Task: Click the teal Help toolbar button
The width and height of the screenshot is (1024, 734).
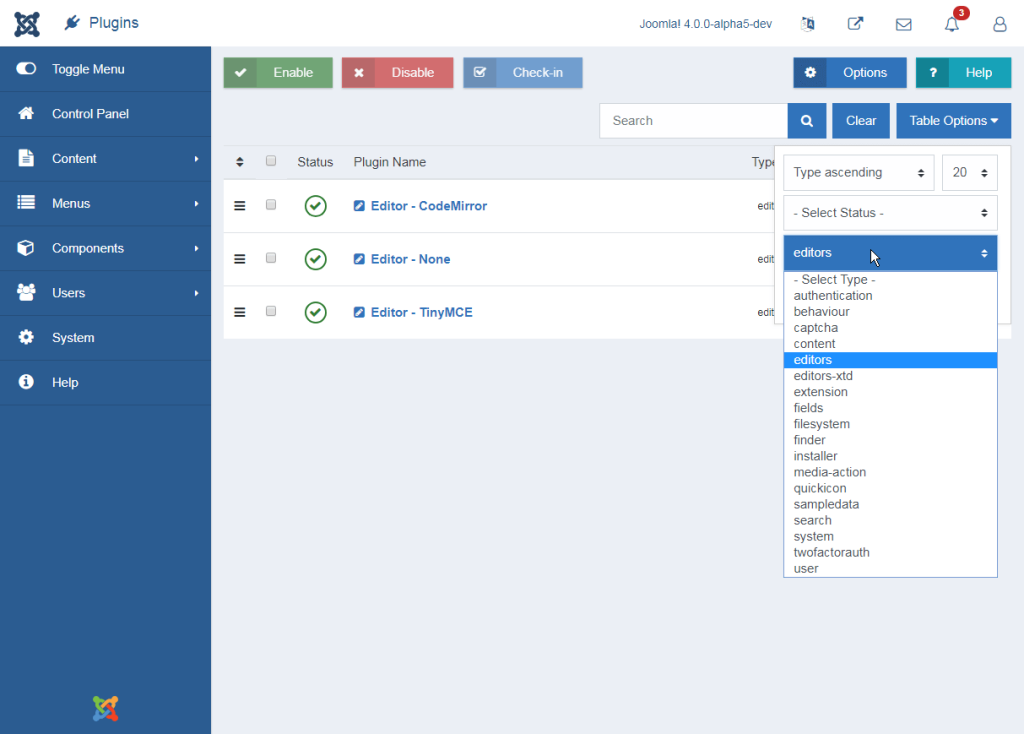Action: click(963, 72)
